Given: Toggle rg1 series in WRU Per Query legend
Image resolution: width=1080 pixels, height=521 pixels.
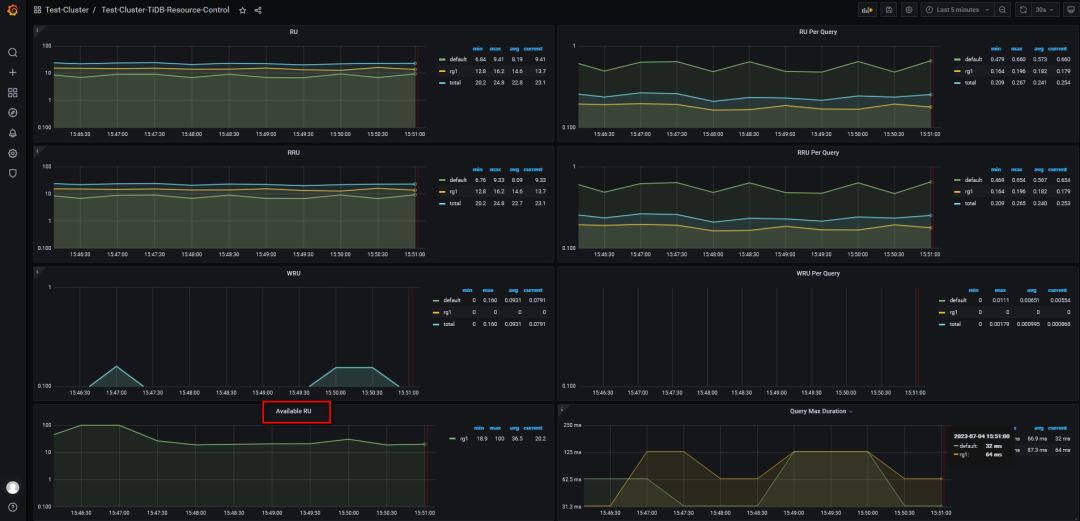Looking at the screenshot, I should [x=954, y=312].
